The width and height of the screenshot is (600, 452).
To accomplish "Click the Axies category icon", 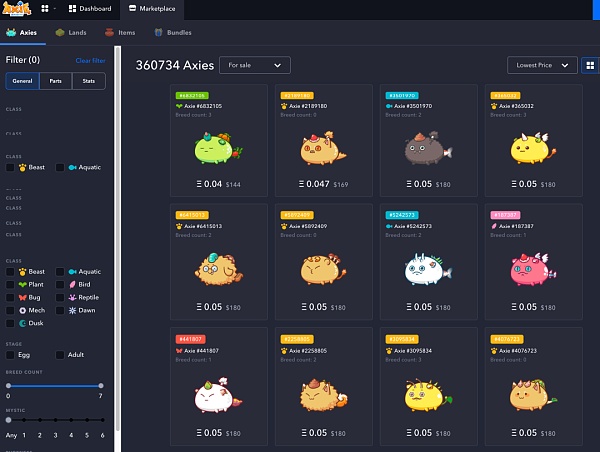I will click(x=11, y=33).
